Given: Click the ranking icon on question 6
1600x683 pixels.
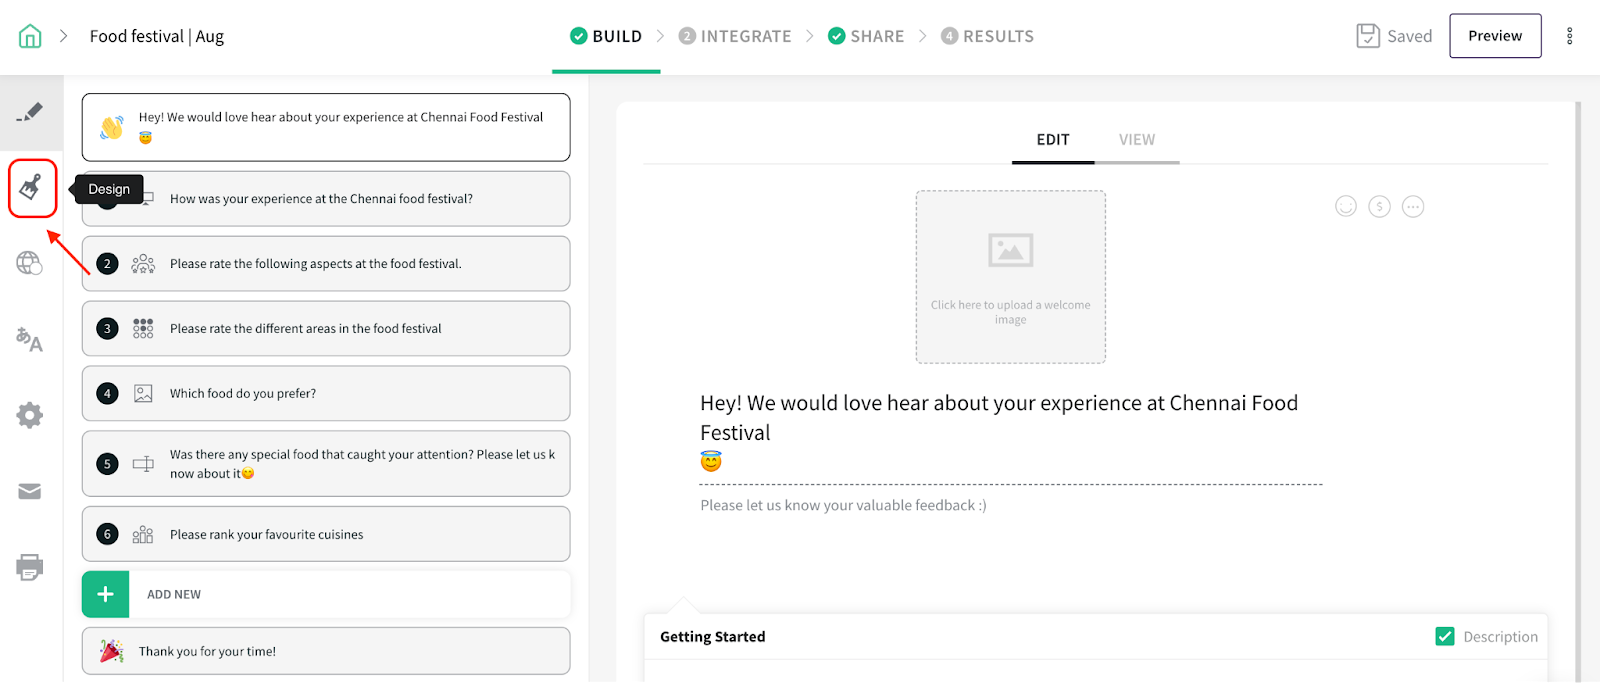Looking at the screenshot, I should point(143,535).
